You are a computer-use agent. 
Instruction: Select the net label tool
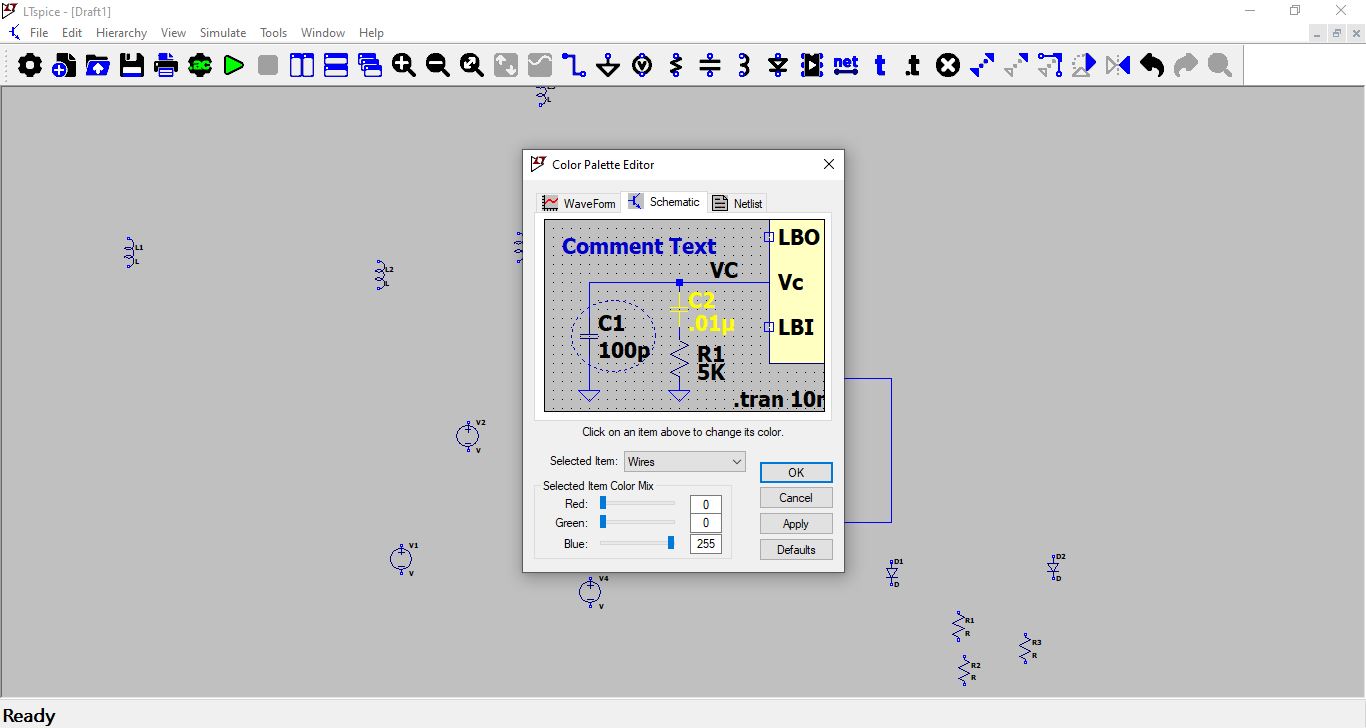(x=846, y=66)
